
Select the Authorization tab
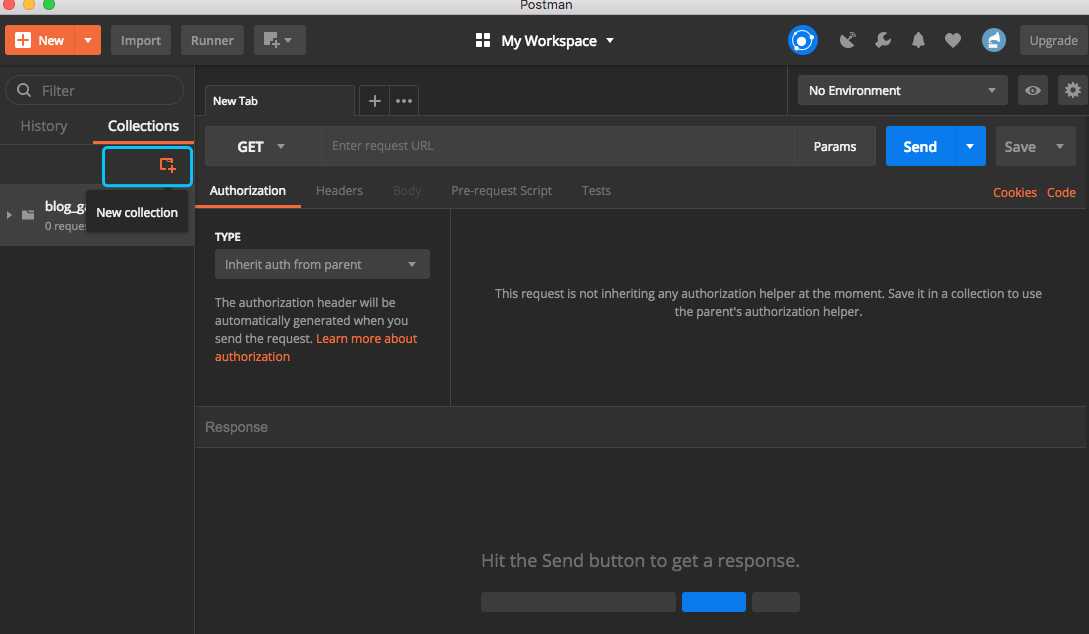tap(247, 190)
